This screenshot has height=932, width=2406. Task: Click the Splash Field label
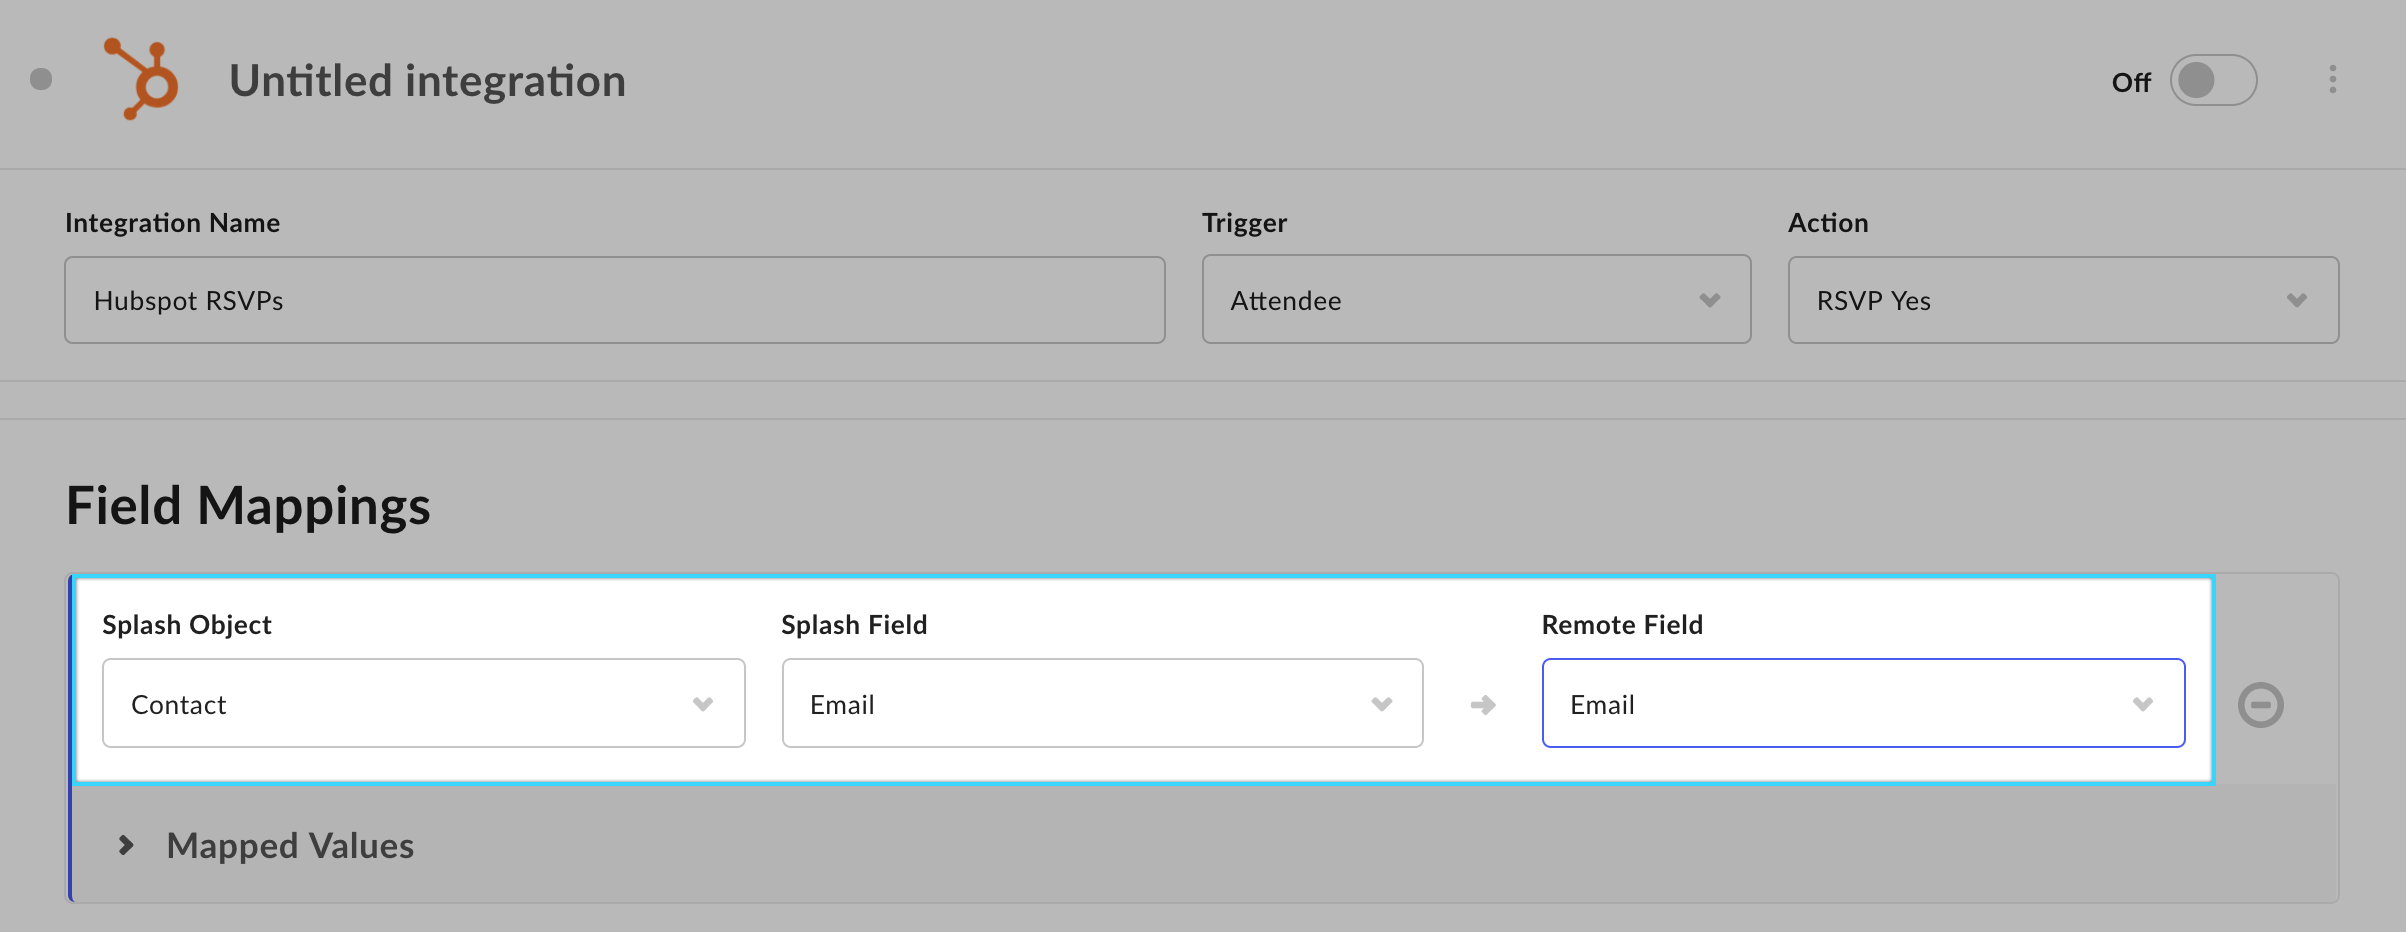click(854, 625)
